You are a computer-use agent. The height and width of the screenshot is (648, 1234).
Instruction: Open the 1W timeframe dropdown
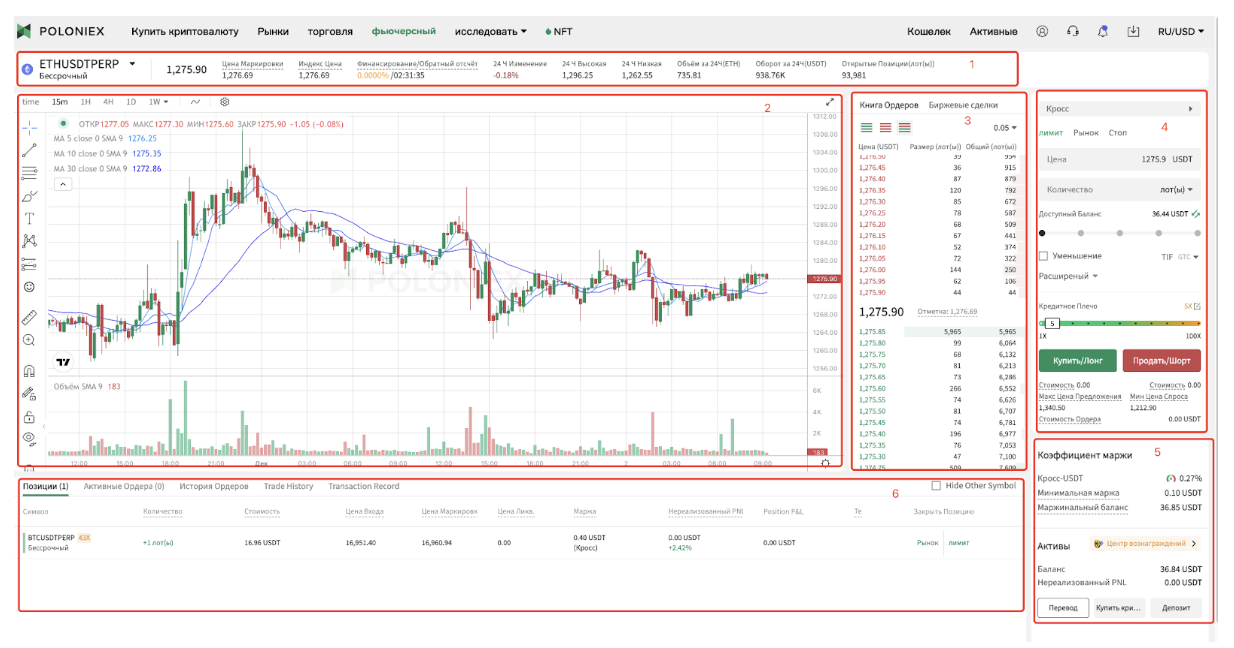(x=159, y=102)
